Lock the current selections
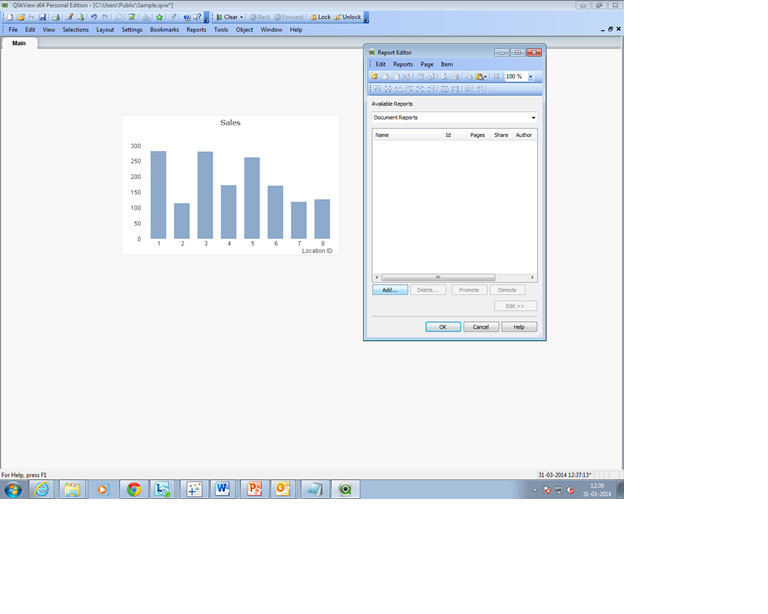The width and height of the screenshot is (768, 614). 321,17
